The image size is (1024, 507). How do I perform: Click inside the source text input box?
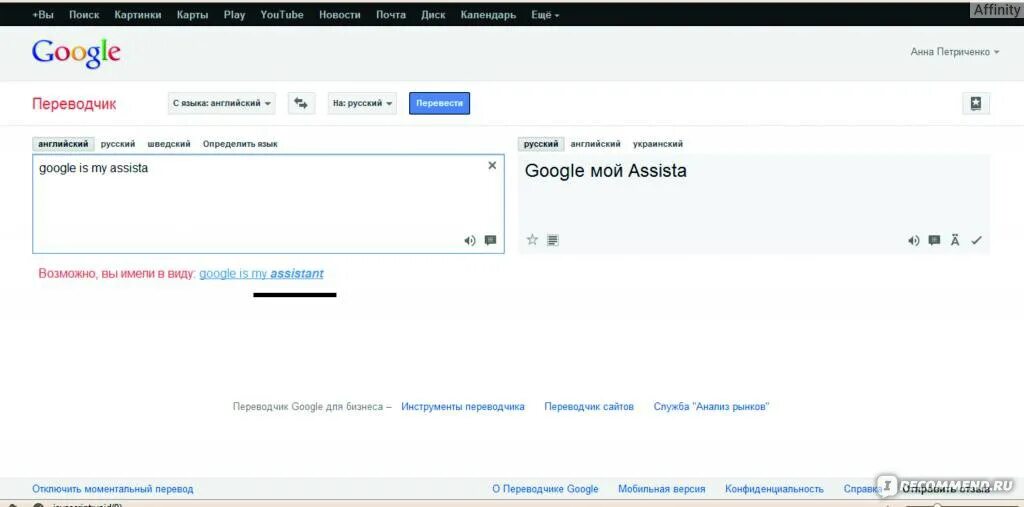[x=268, y=204]
